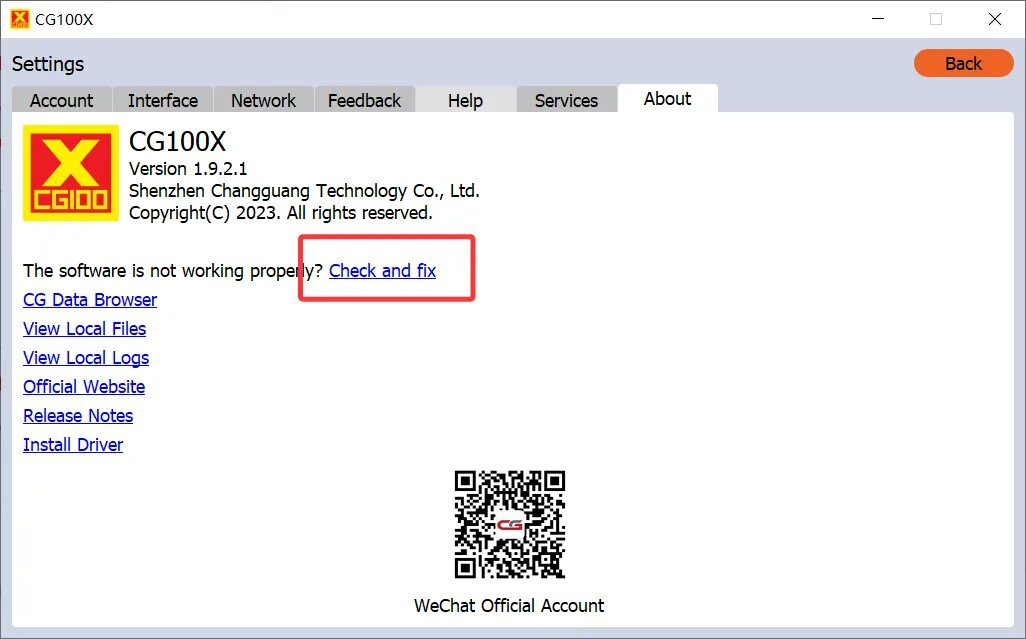Click the Copyright(C) 2023 text
This screenshot has width=1026, height=639.
coord(281,213)
